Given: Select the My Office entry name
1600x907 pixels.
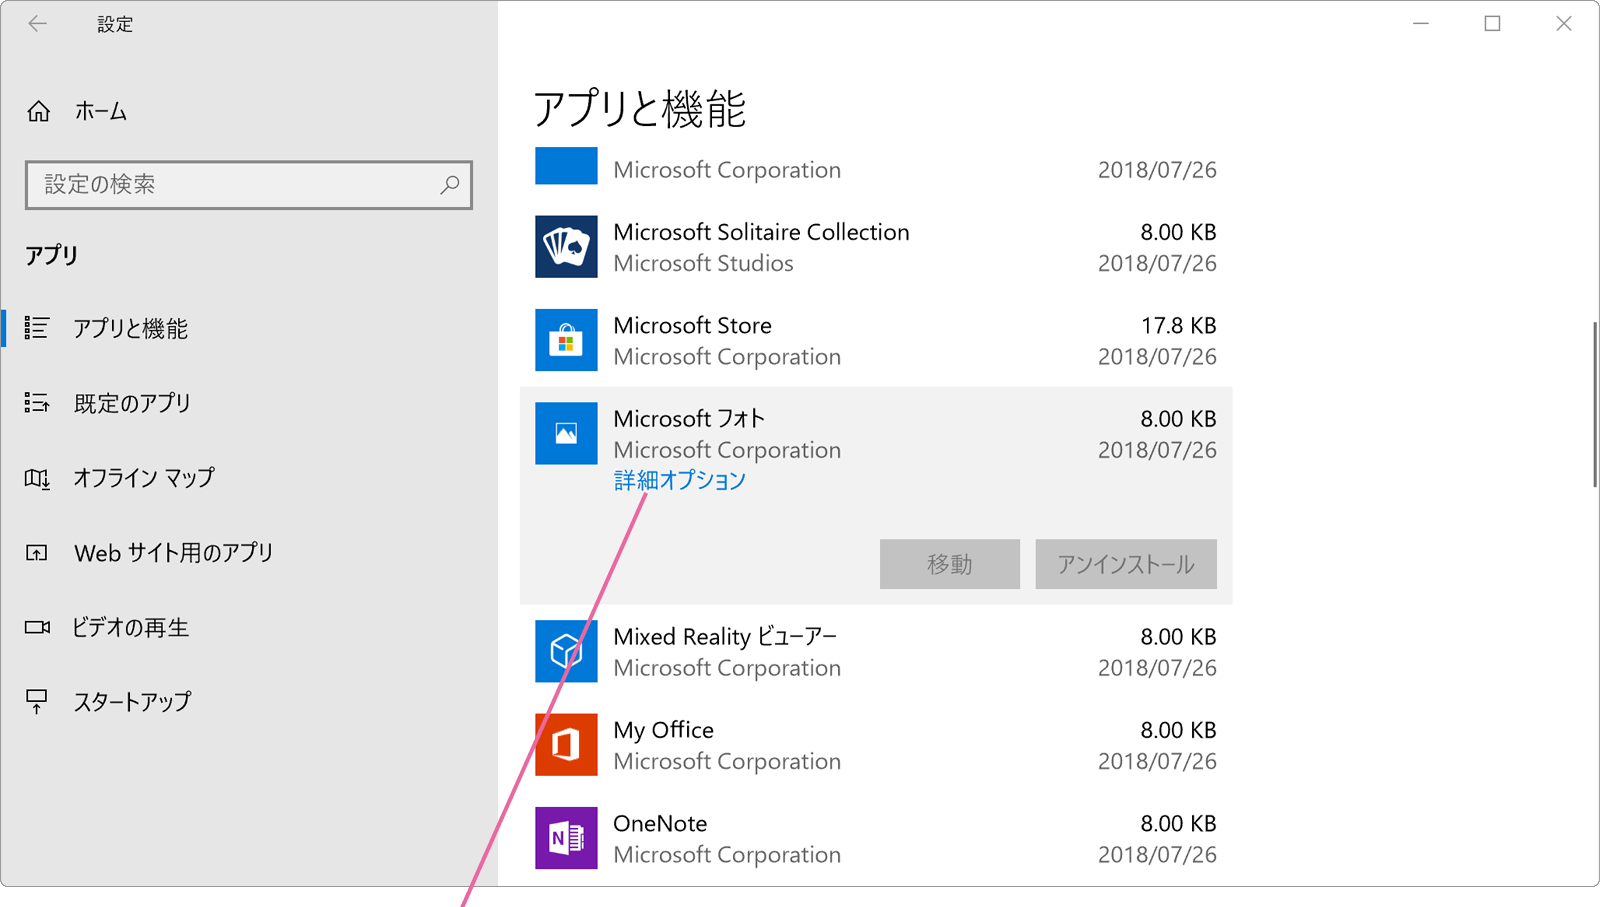Looking at the screenshot, I should (664, 731).
